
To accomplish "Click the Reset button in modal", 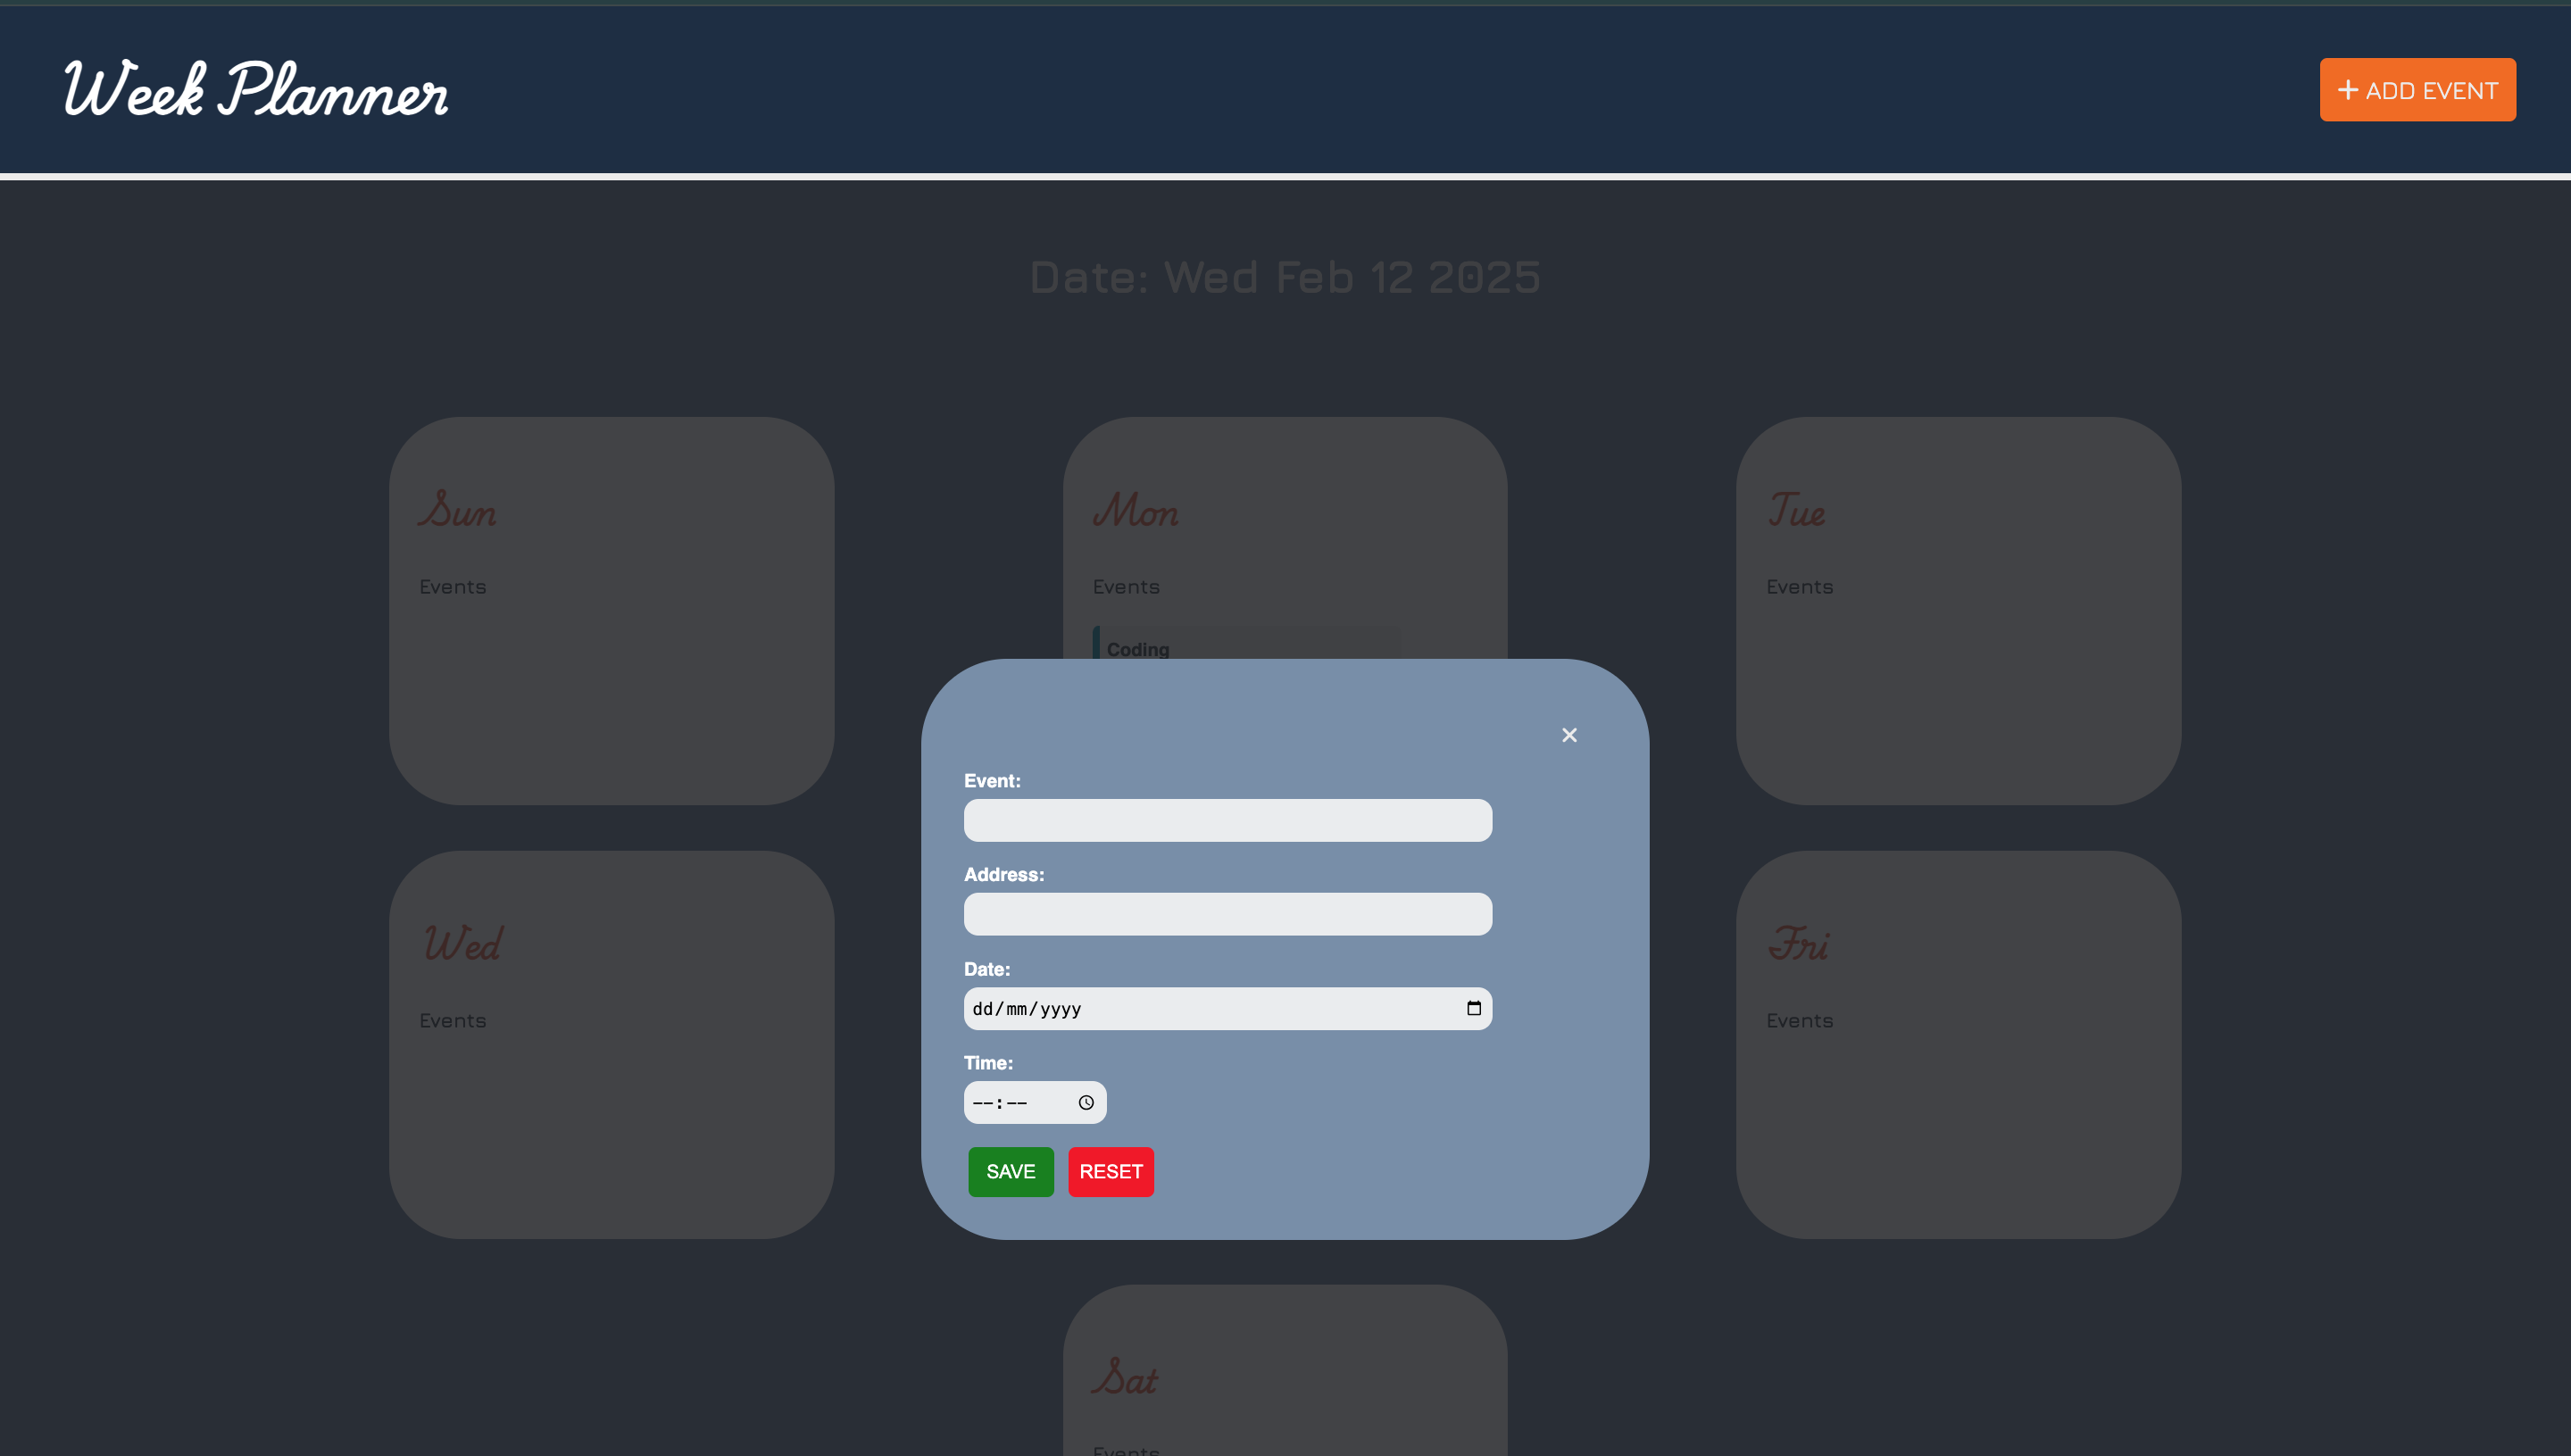I will click(x=1111, y=1172).
